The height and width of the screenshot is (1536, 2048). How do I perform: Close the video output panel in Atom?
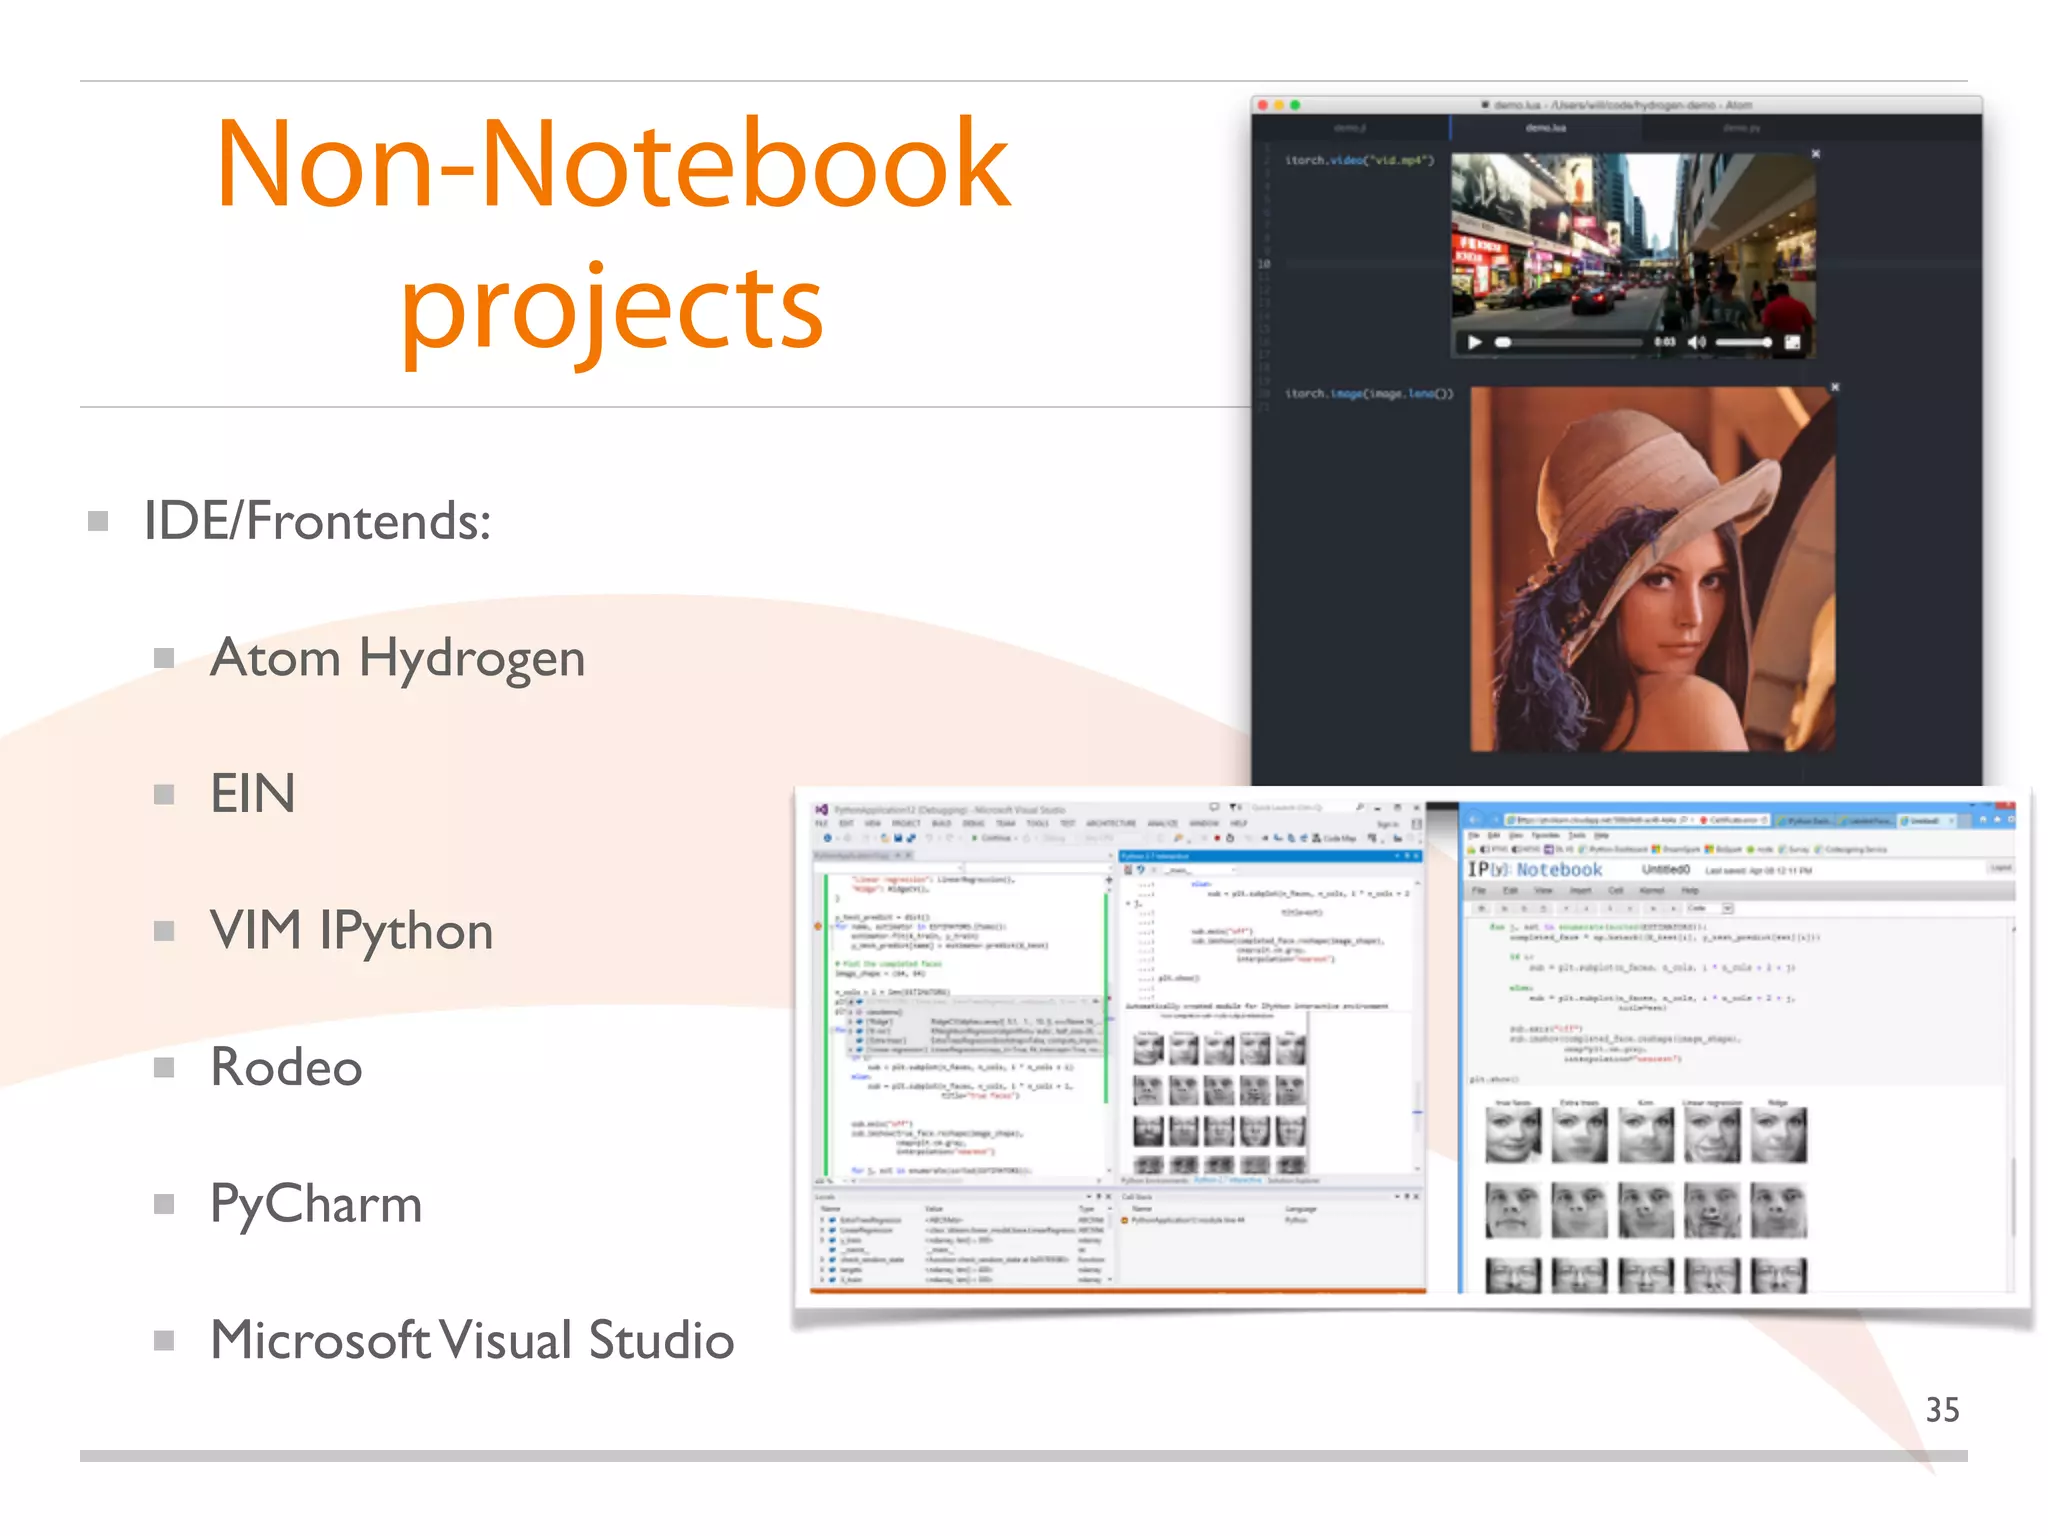pyautogui.click(x=1816, y=154)
